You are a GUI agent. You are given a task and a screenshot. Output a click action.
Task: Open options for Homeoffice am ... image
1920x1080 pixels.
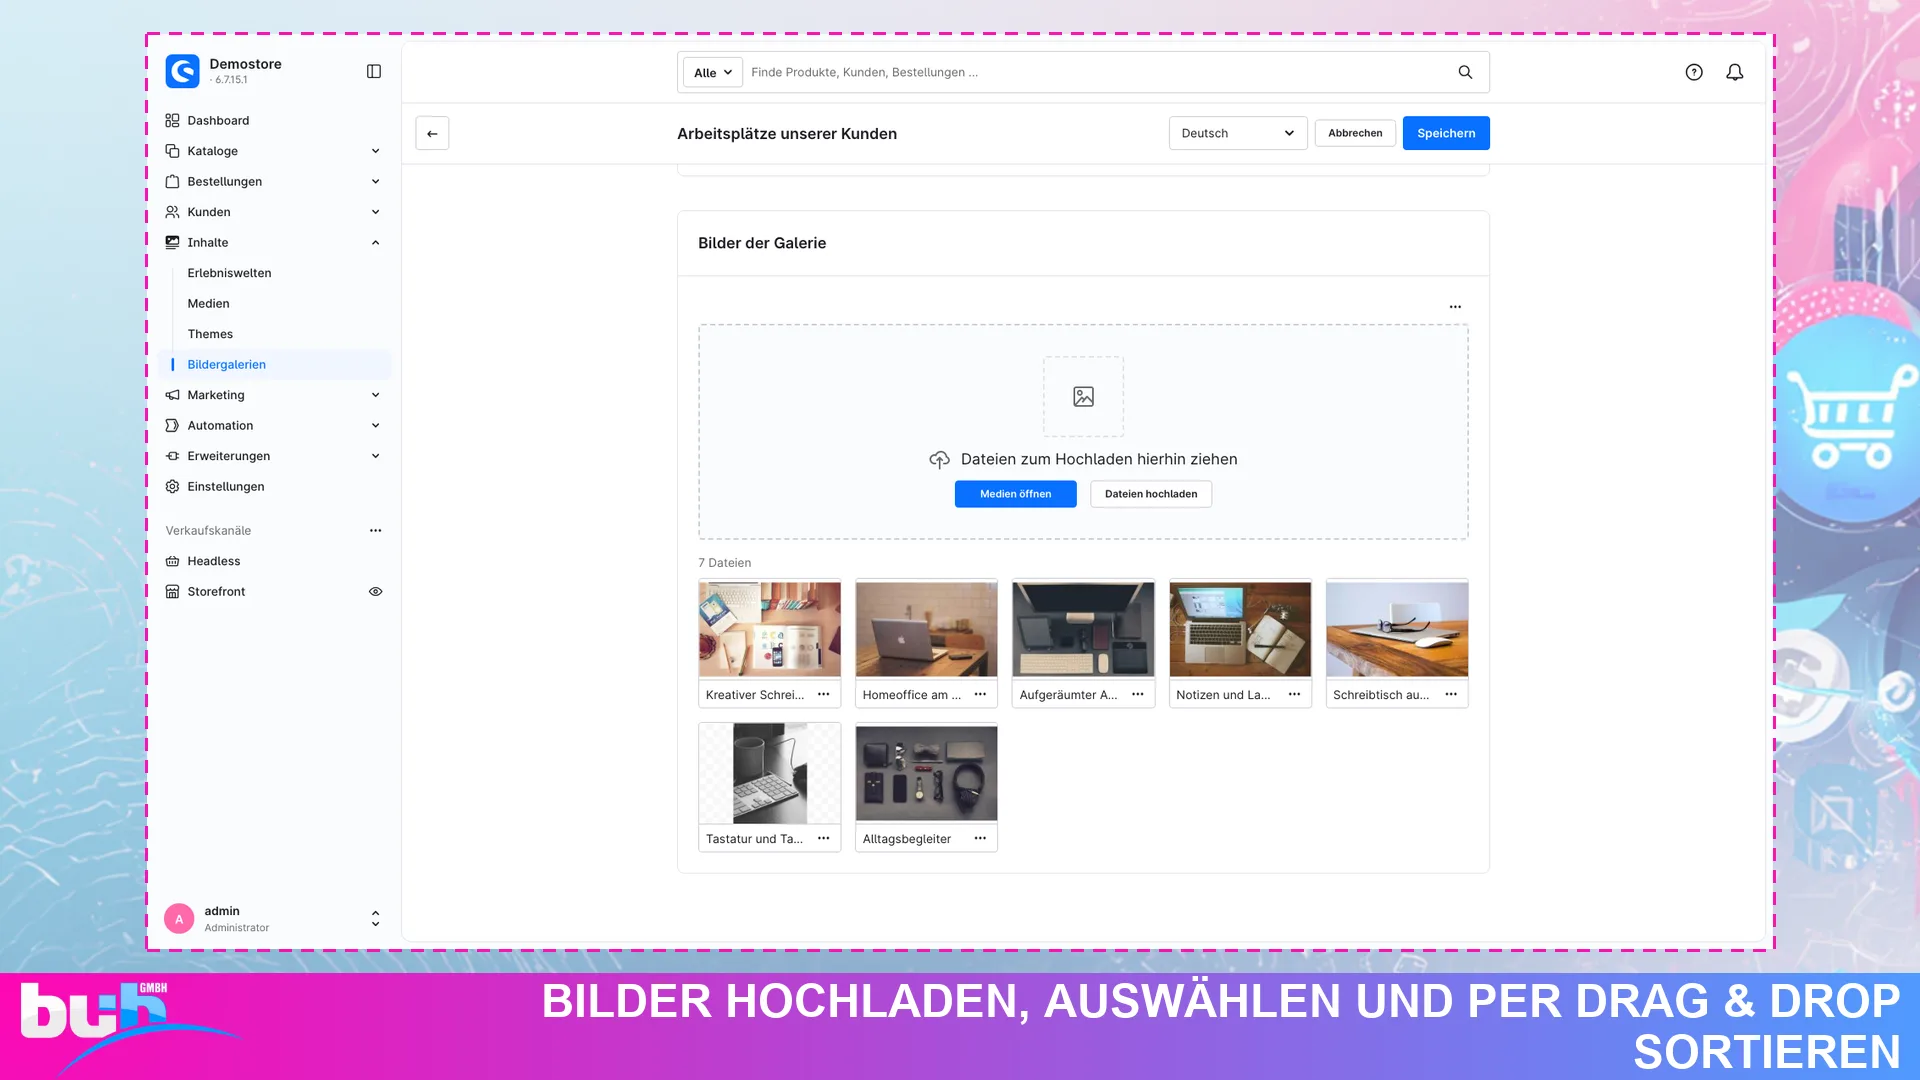(980, 694)
